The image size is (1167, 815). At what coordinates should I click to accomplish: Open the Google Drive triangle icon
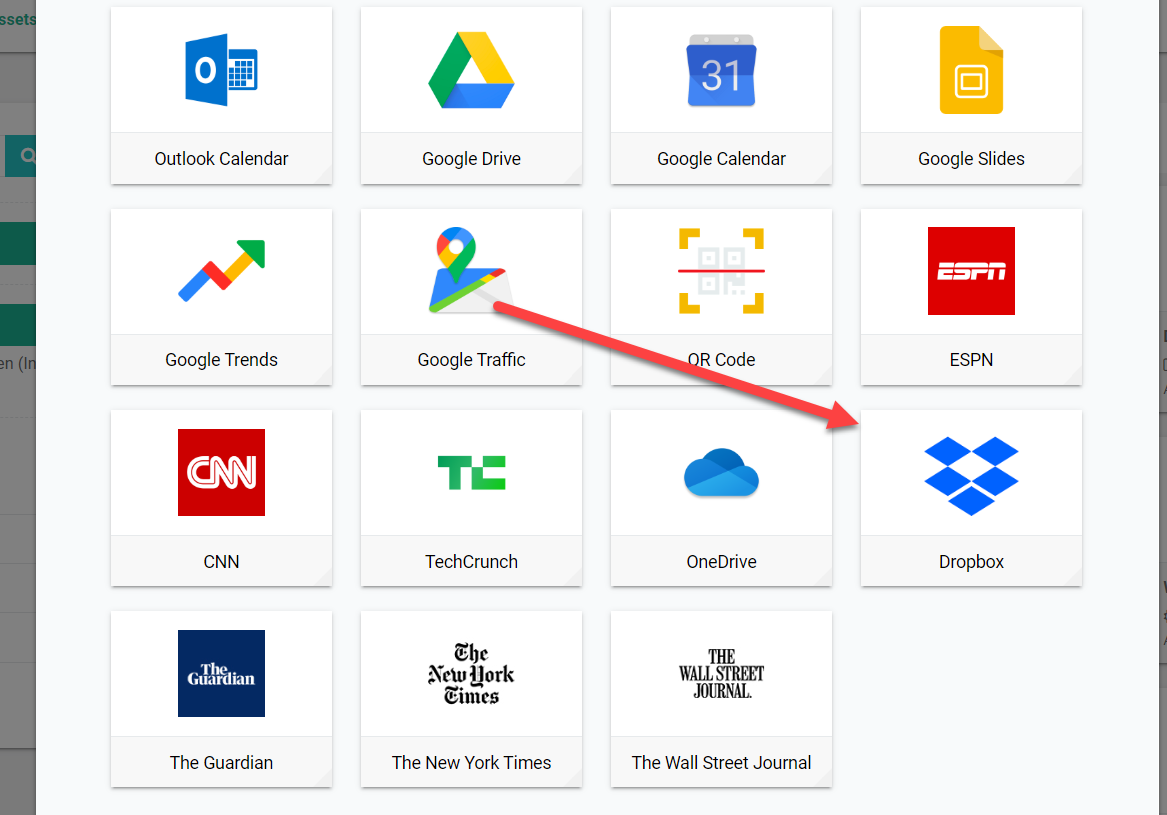tap(471, 70)
